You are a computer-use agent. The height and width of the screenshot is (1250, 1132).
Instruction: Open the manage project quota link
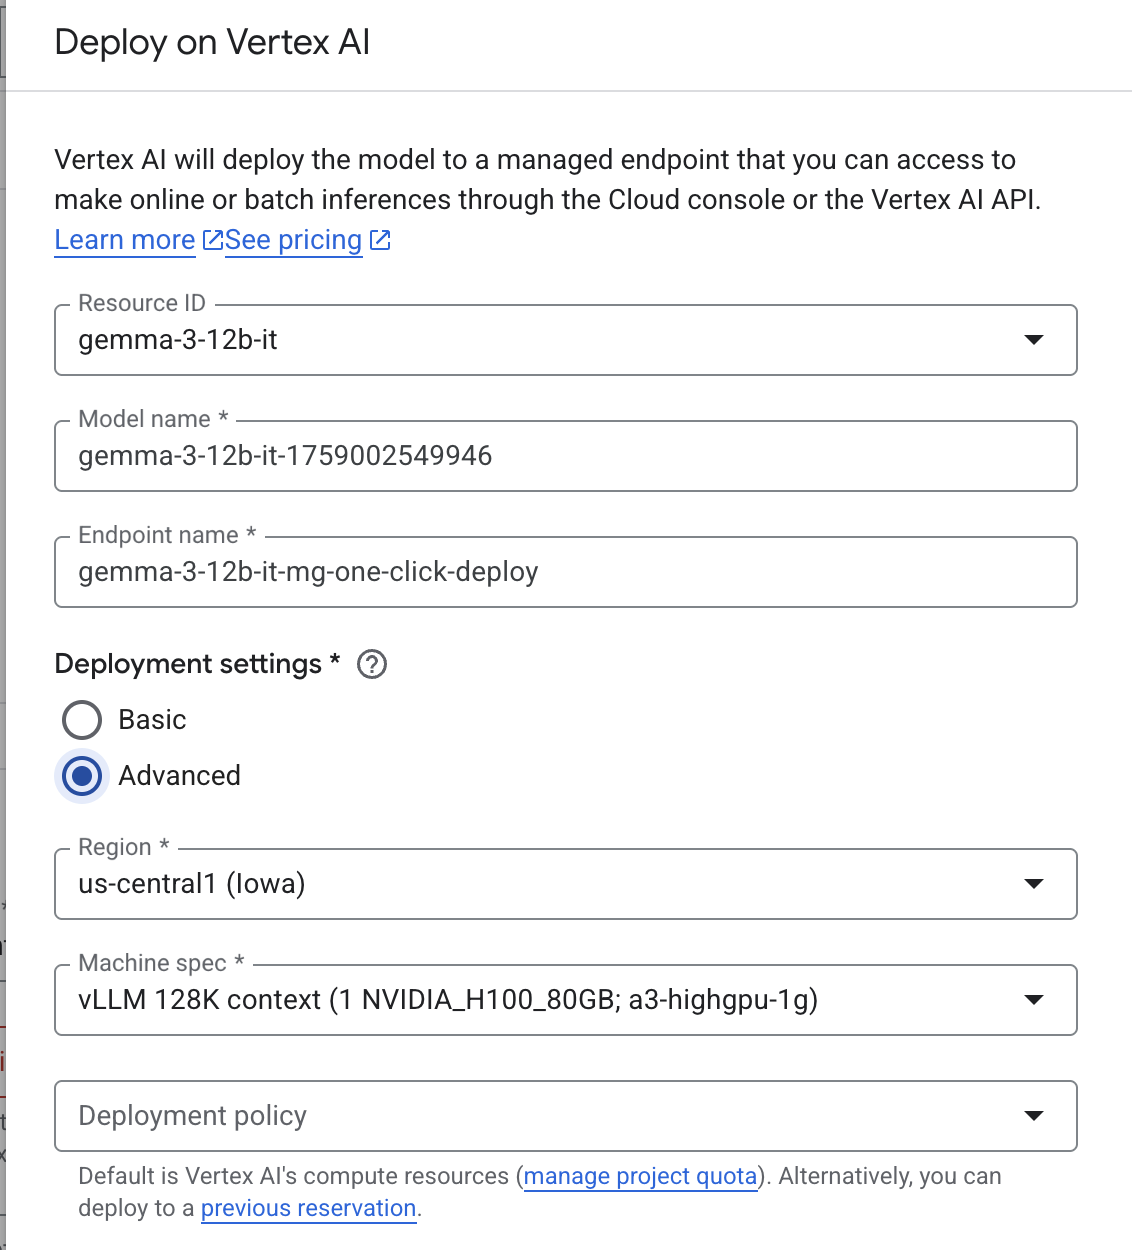(x=641, y=1176)
